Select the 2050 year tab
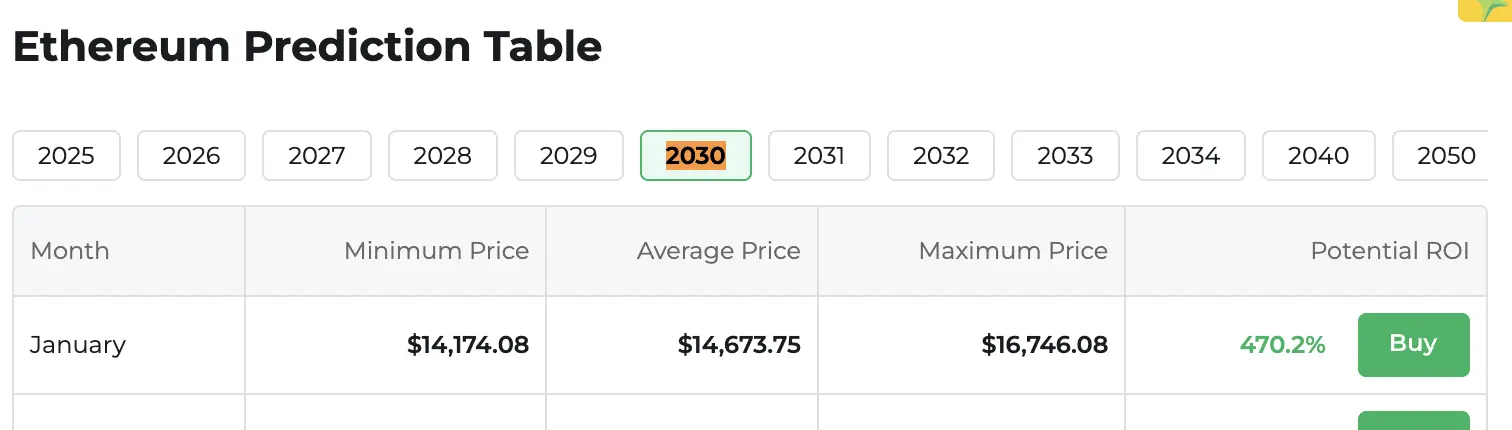The width and height of the screenshot is (1512, 430). [1446, 156]
